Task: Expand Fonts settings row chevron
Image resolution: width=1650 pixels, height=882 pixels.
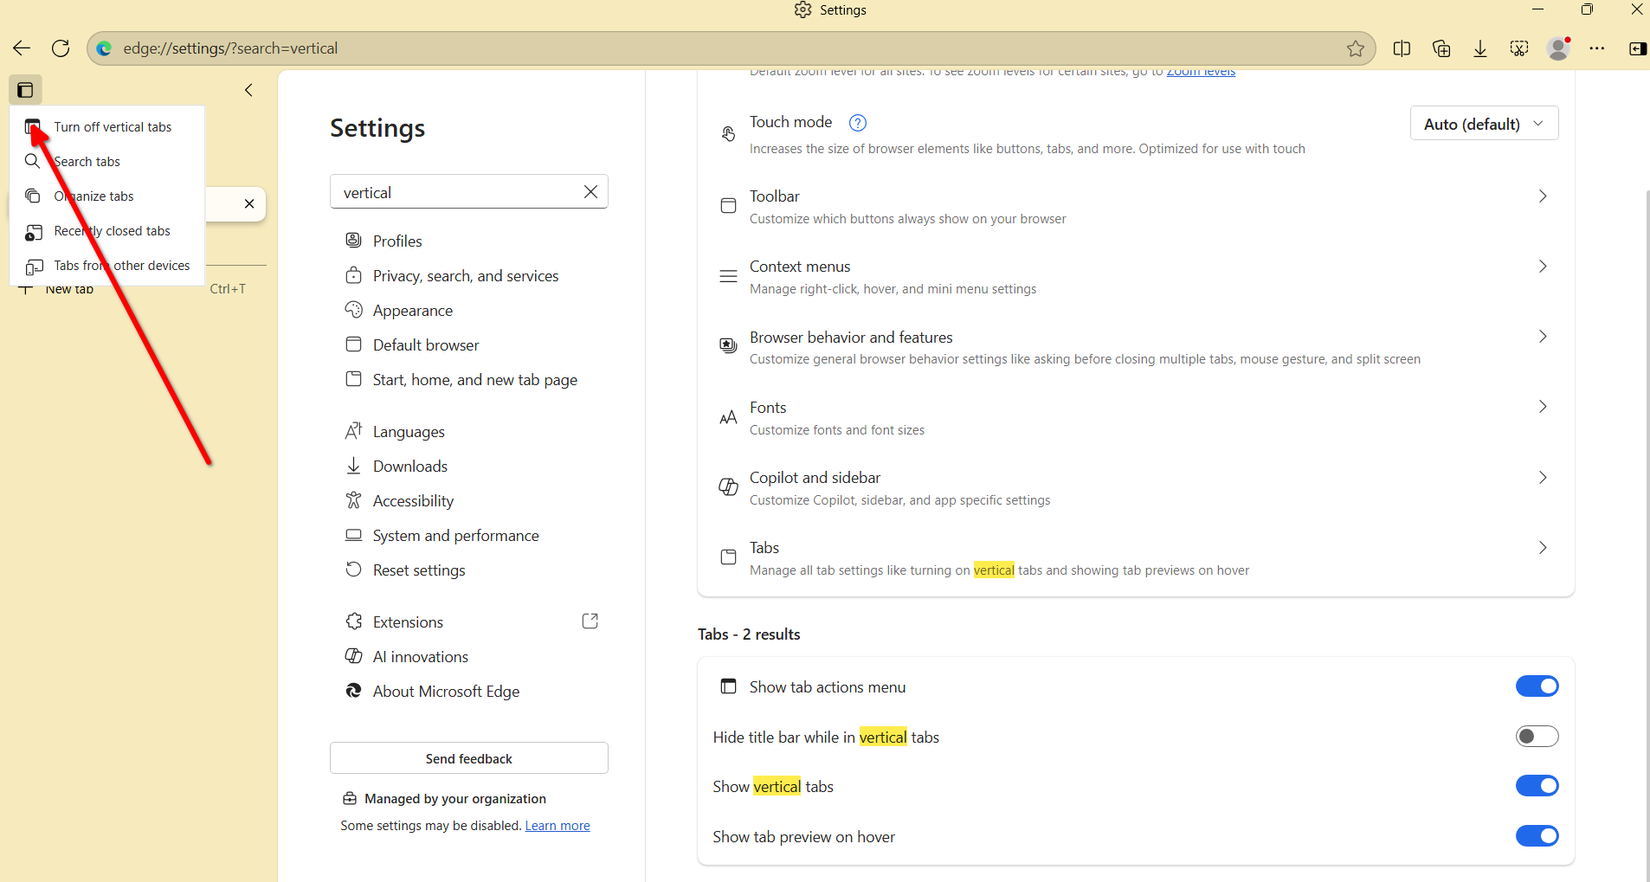Action: pos(1543,407)
